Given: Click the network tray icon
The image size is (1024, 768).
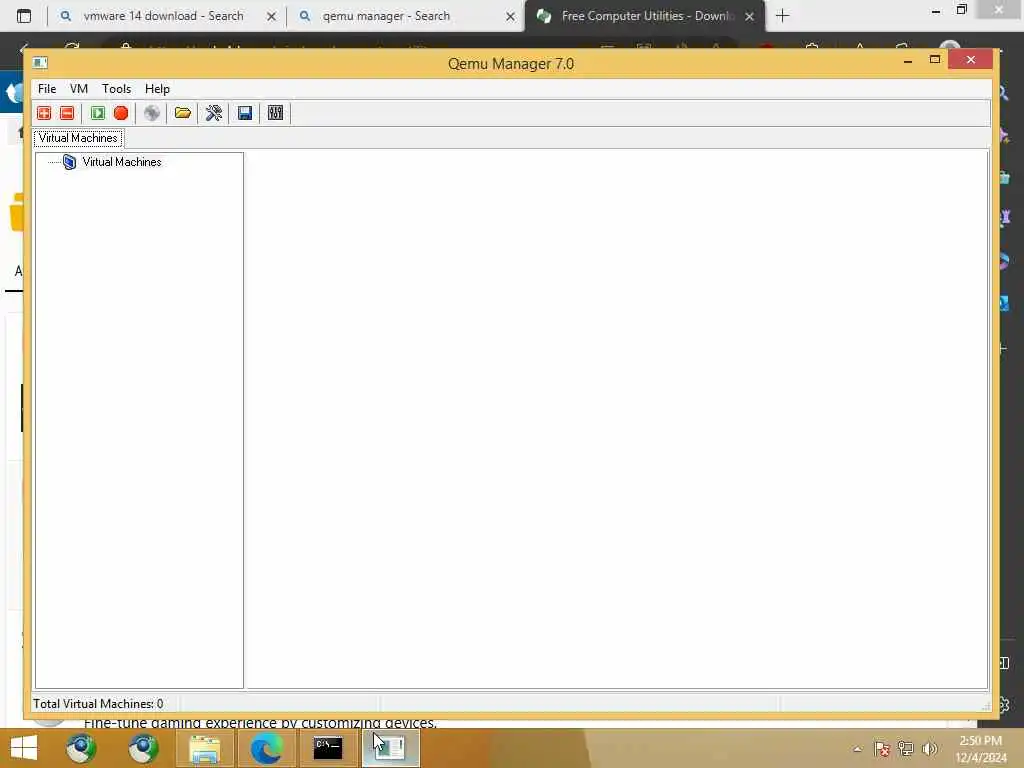Looking at the screenshot, I should pos(906,748).
